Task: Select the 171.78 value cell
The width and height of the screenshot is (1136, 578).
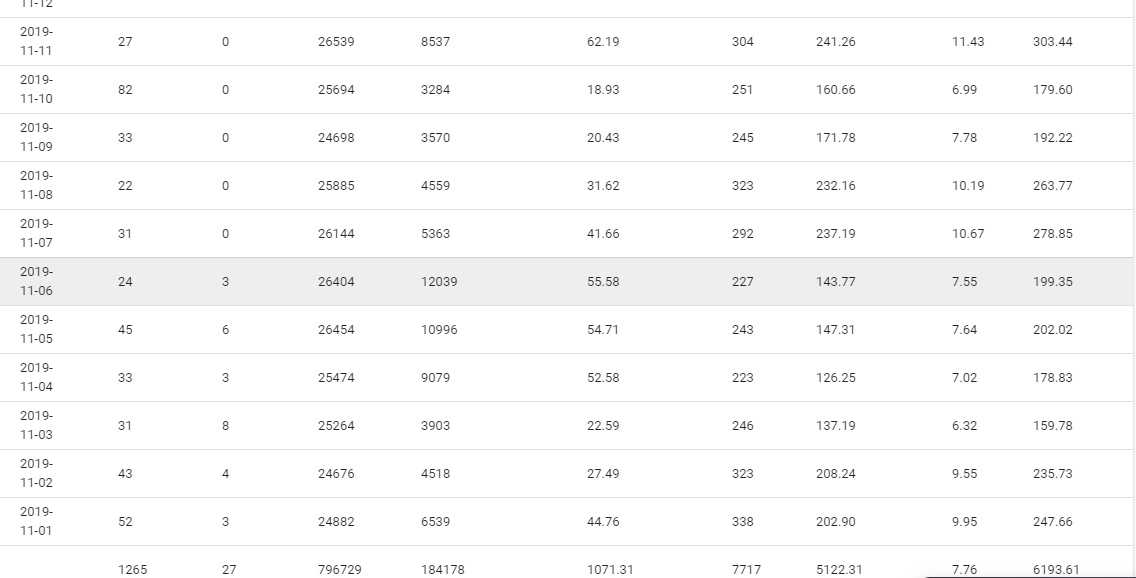Action: click(x=836, y=138)
